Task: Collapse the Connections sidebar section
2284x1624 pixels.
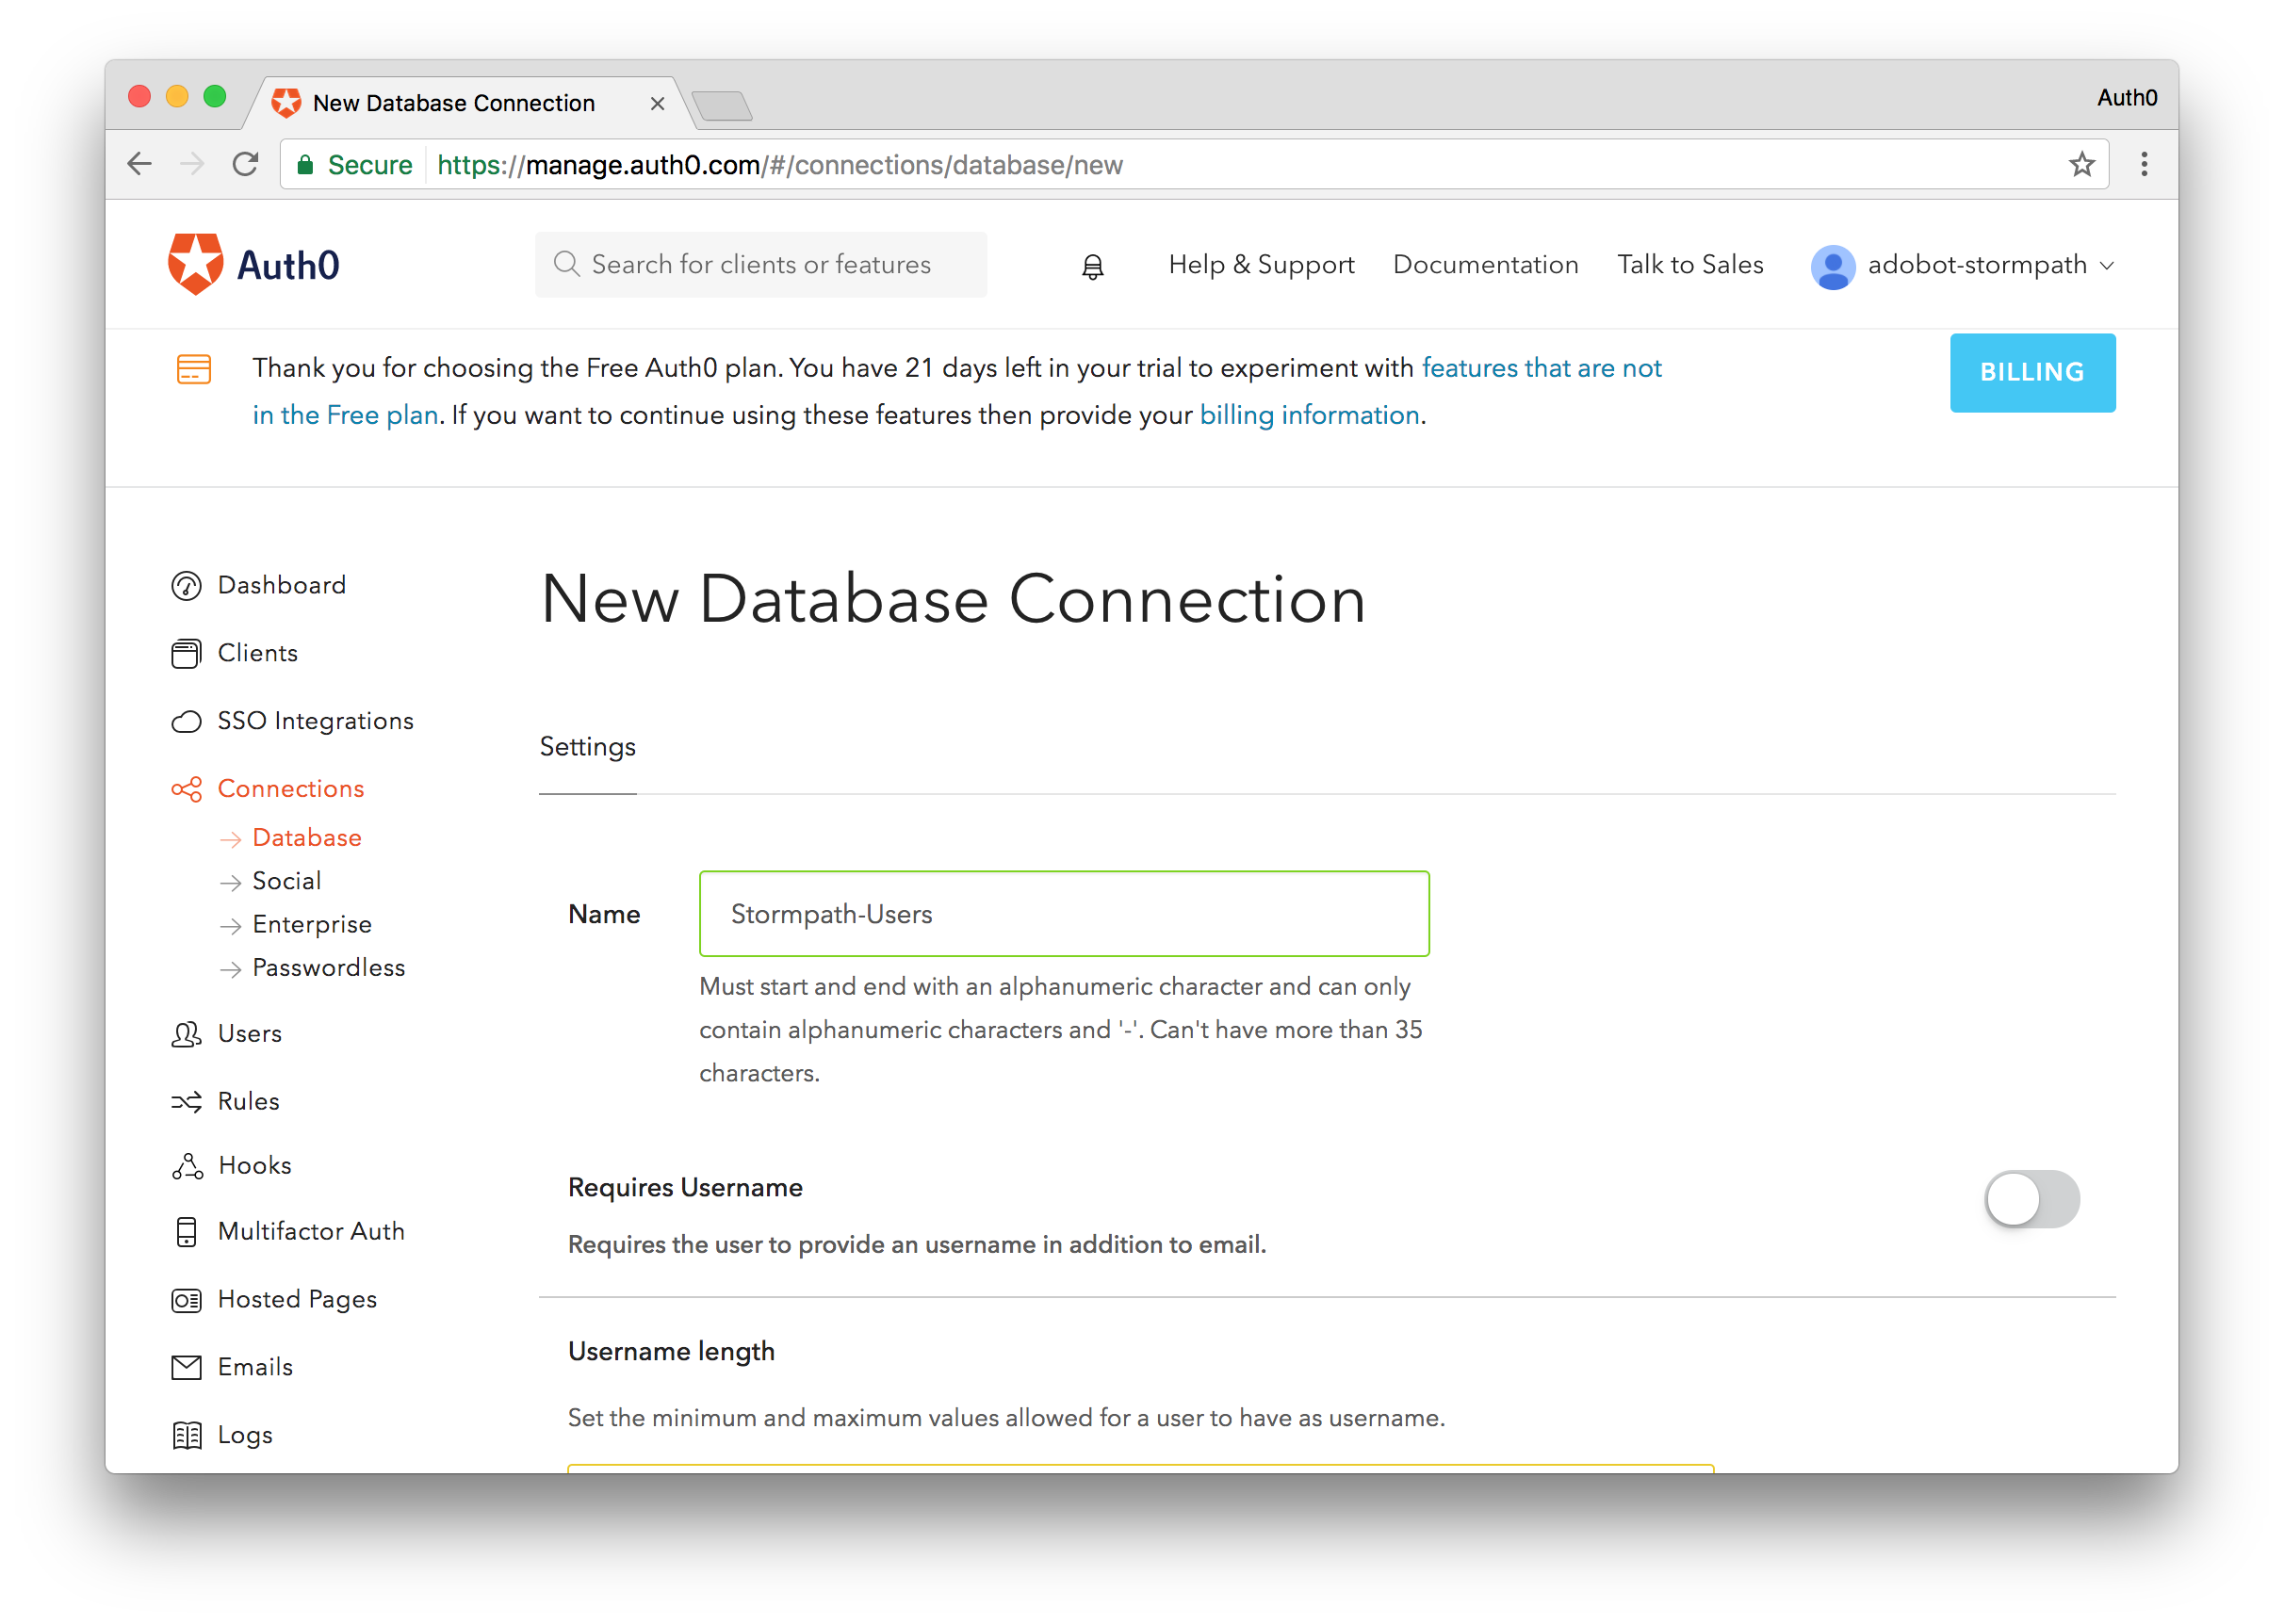Action: [x=290, y=789]
